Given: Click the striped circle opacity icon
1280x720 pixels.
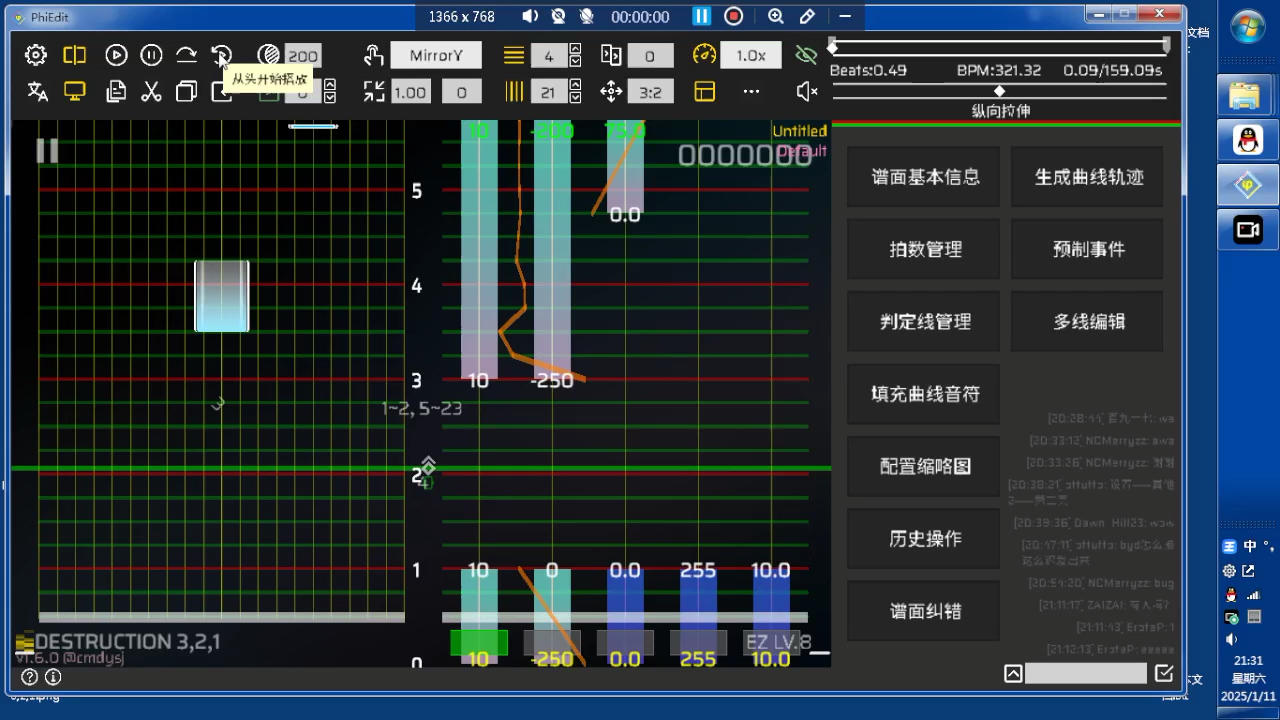Looking at the screenshot, I should pos(268,56).
